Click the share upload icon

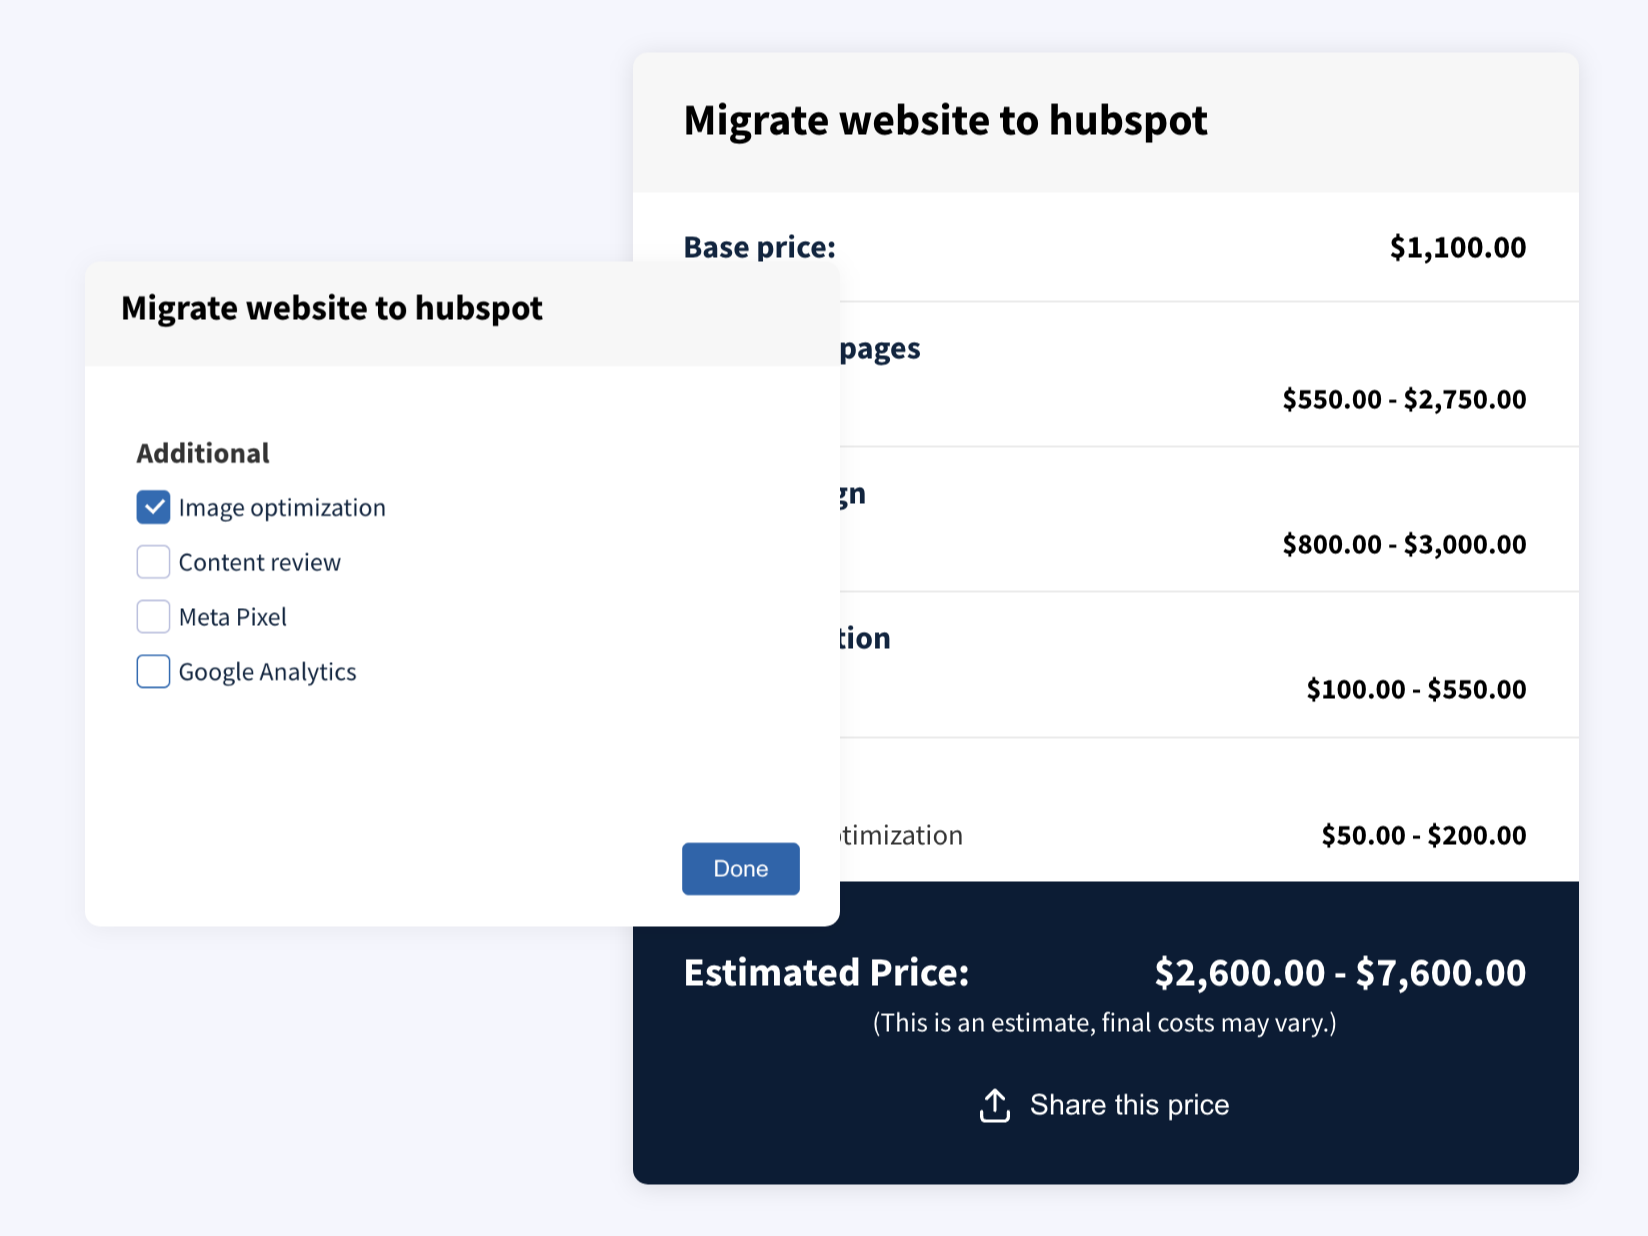[x=994, y=1105]
